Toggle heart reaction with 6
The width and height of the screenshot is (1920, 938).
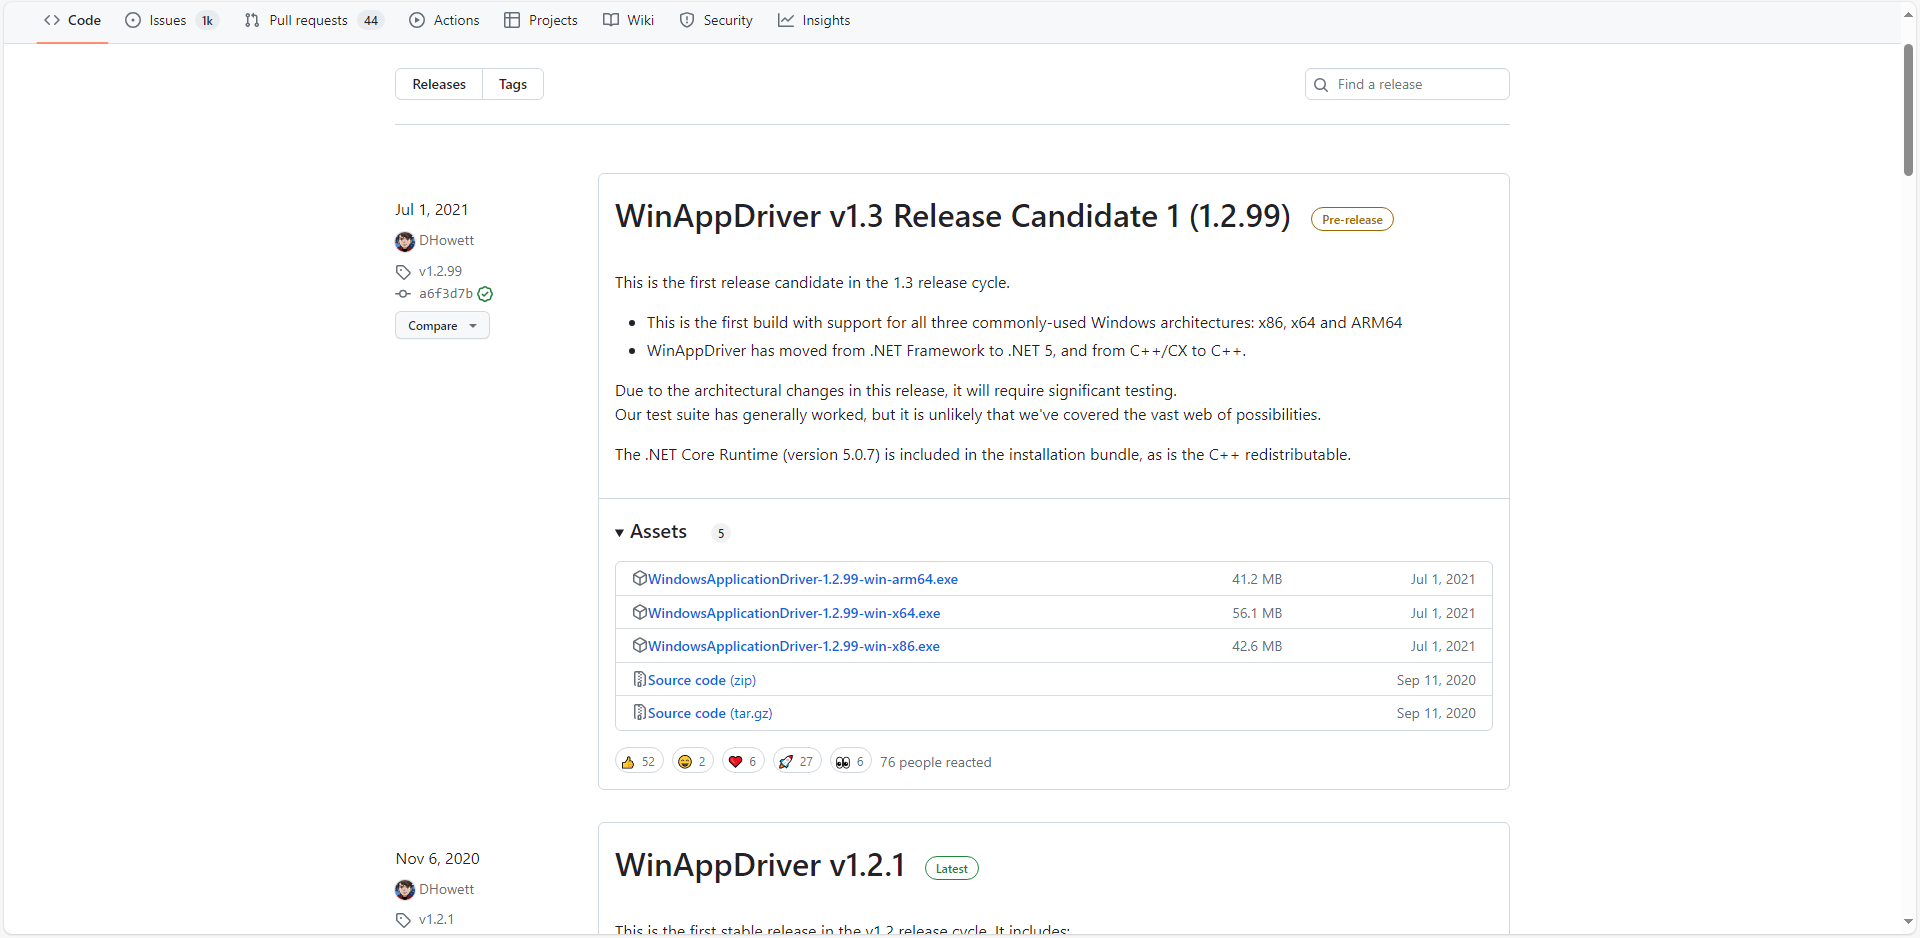[743, 761]
